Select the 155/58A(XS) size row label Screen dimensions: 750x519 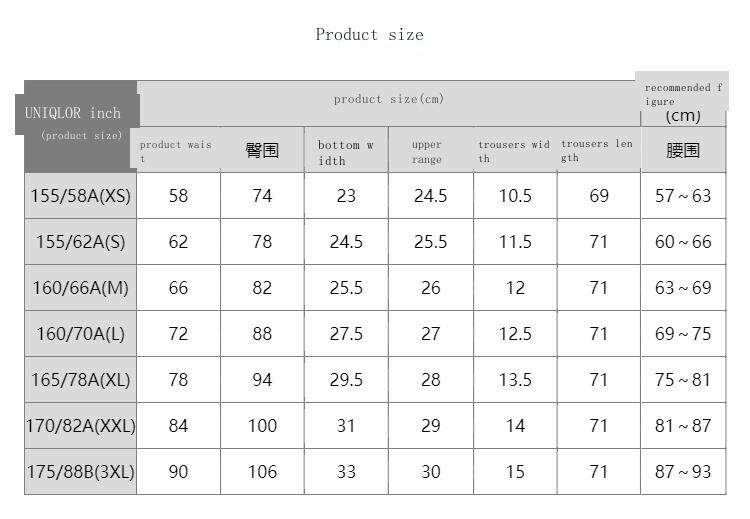coord(81,196)
